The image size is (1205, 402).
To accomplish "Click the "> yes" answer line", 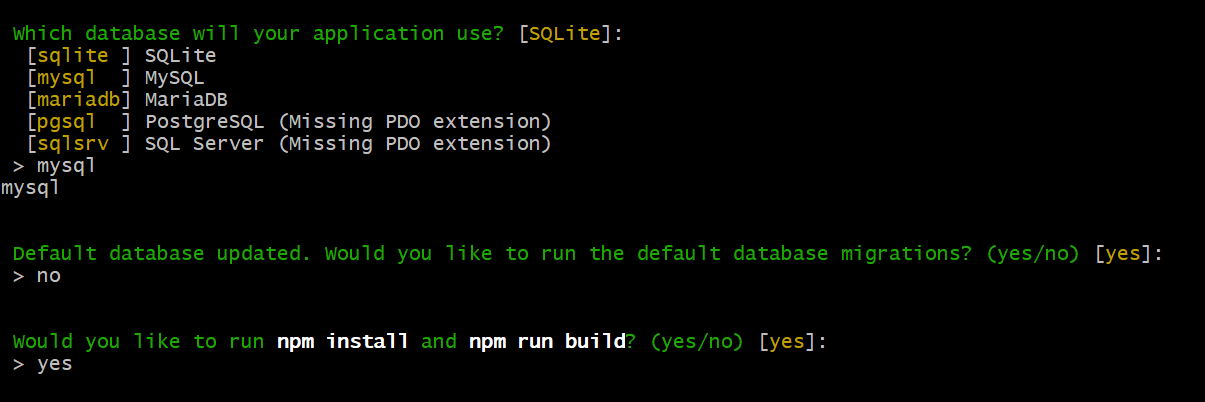I will coord(42,363).
